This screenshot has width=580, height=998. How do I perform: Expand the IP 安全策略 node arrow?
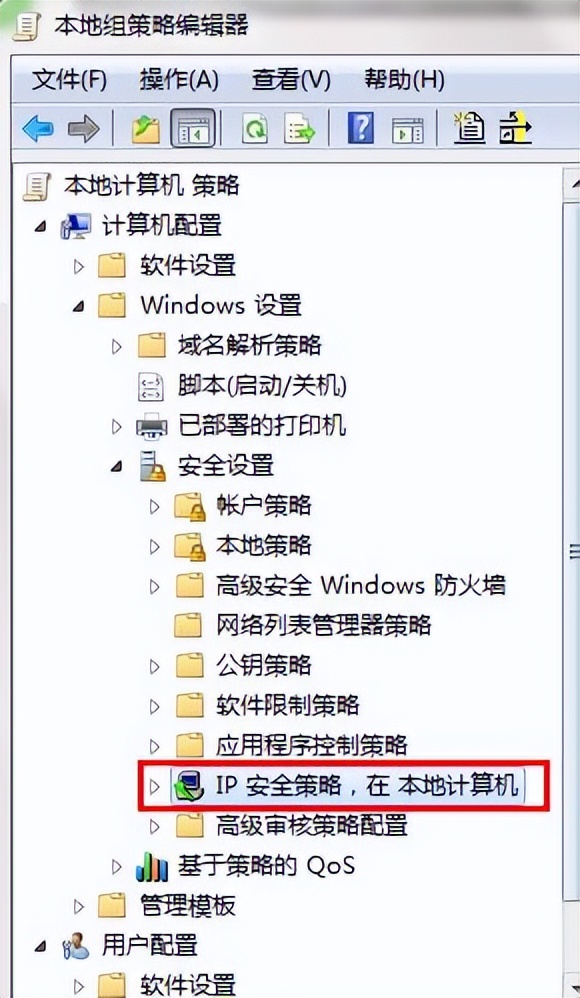tap(154, 787)
